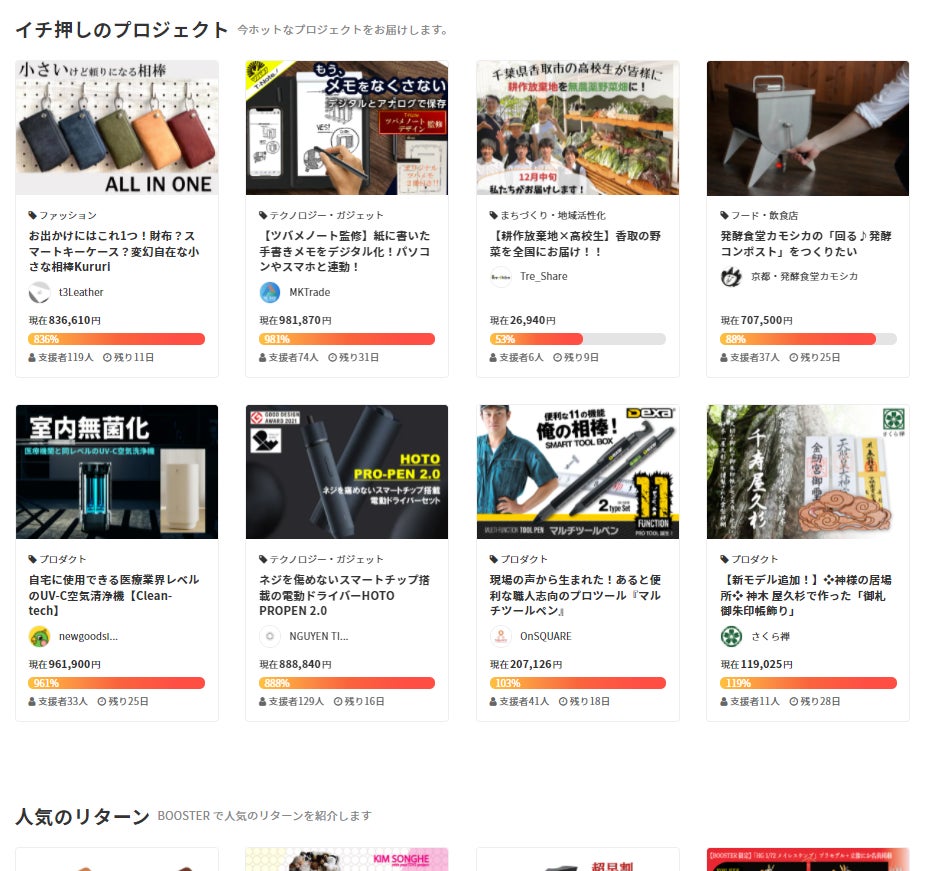Select the フード・飲食店 category tag

point(759,216)
